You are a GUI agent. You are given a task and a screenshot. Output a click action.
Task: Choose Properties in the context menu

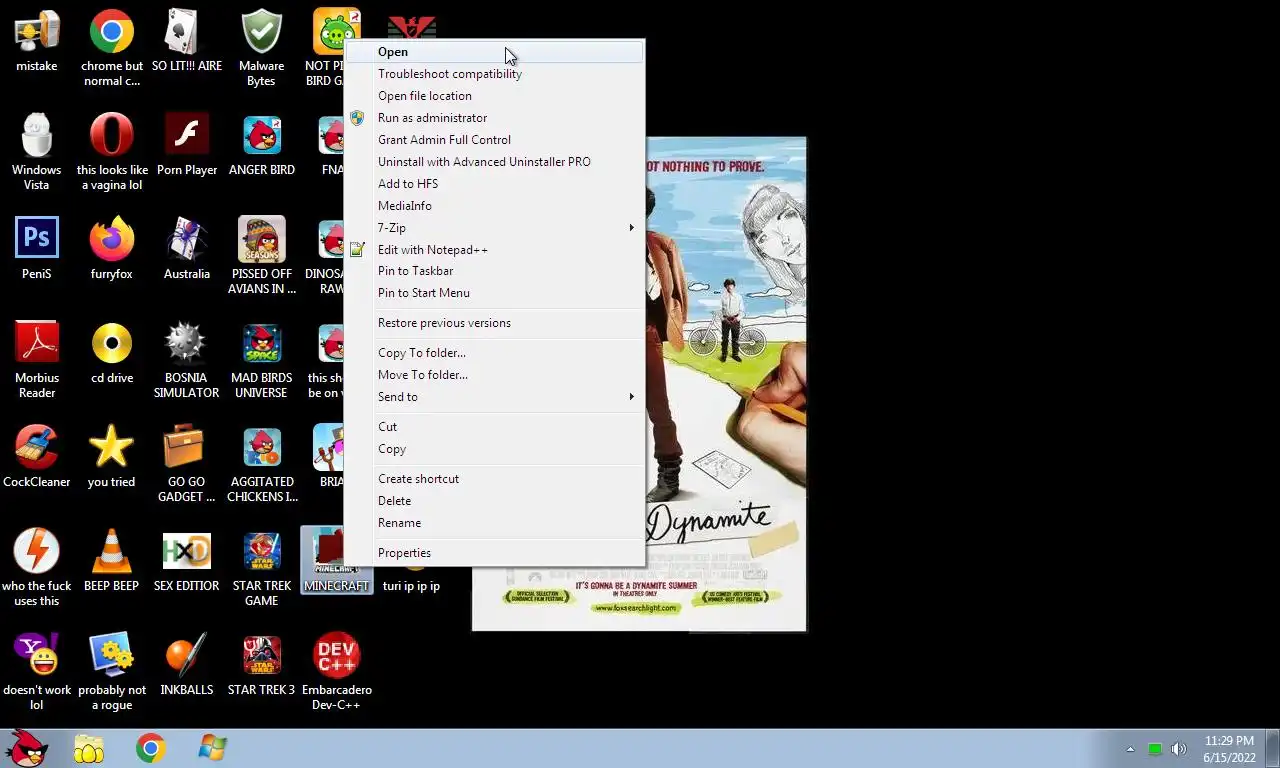point(494,553)
